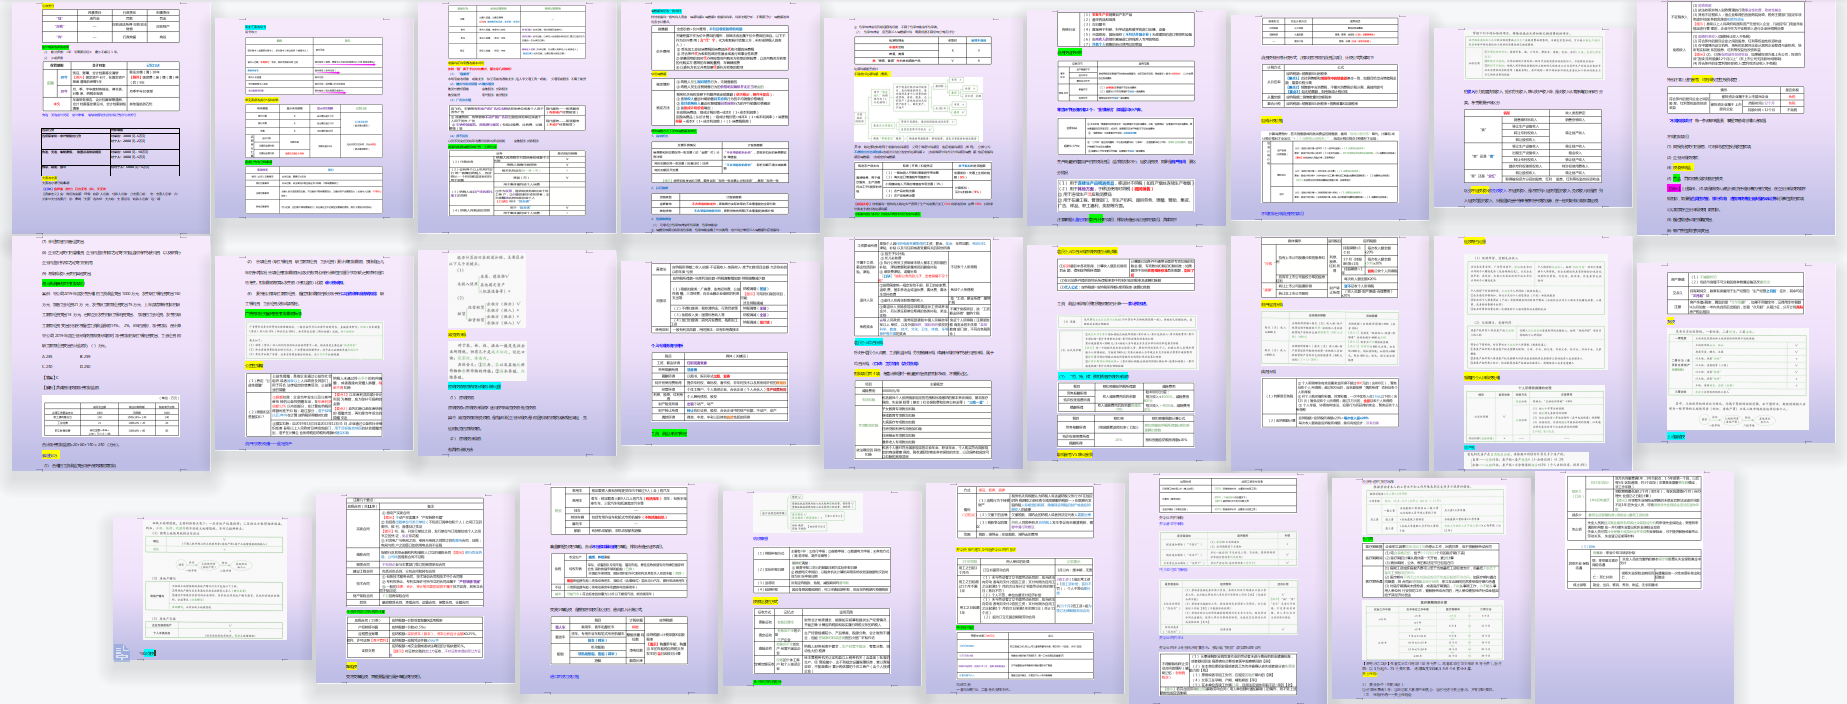Select the second page in the bottom row
The height and width of the screenshot is (704, 1847).
pyautogui.click(x=415, y=590)
